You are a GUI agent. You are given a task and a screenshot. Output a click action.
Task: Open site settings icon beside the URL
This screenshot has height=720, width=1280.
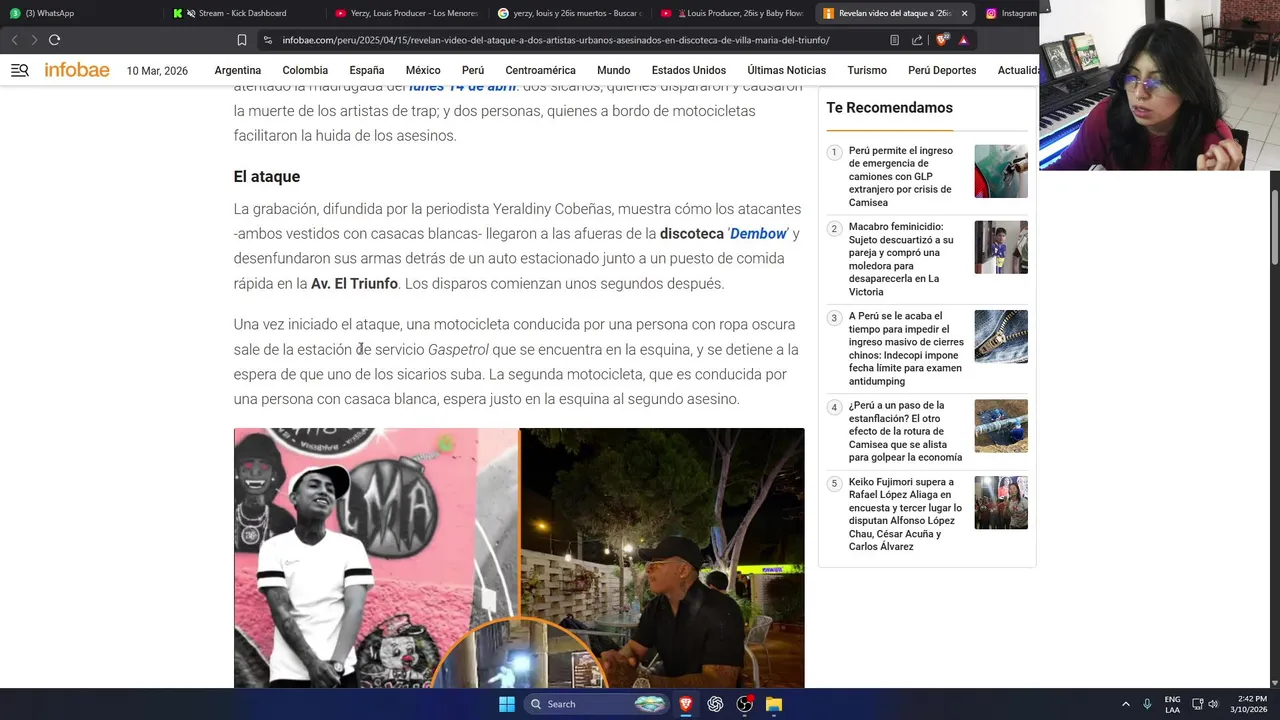267,40
